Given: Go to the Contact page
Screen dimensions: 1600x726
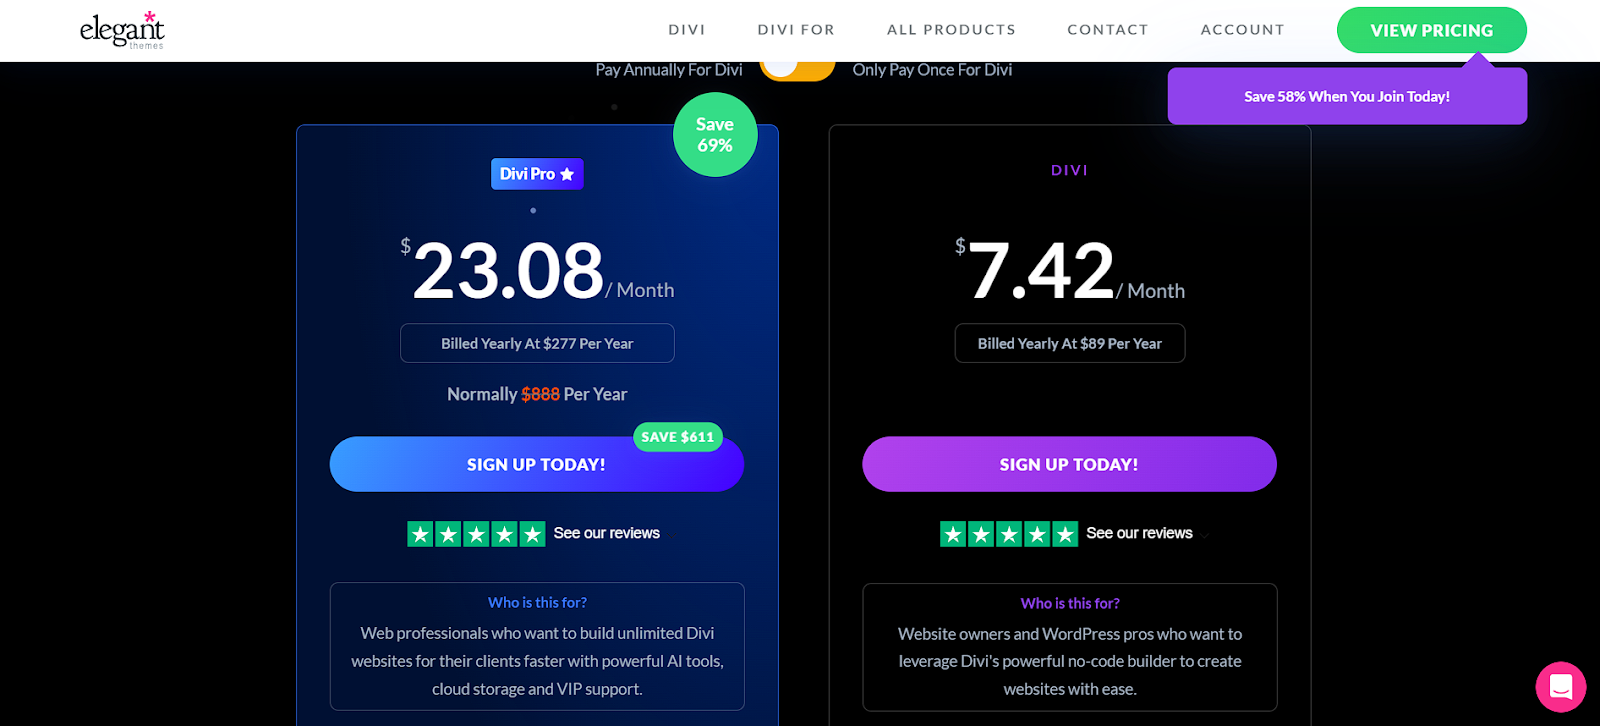Looking at the screenshot, I should [1108, 30].
